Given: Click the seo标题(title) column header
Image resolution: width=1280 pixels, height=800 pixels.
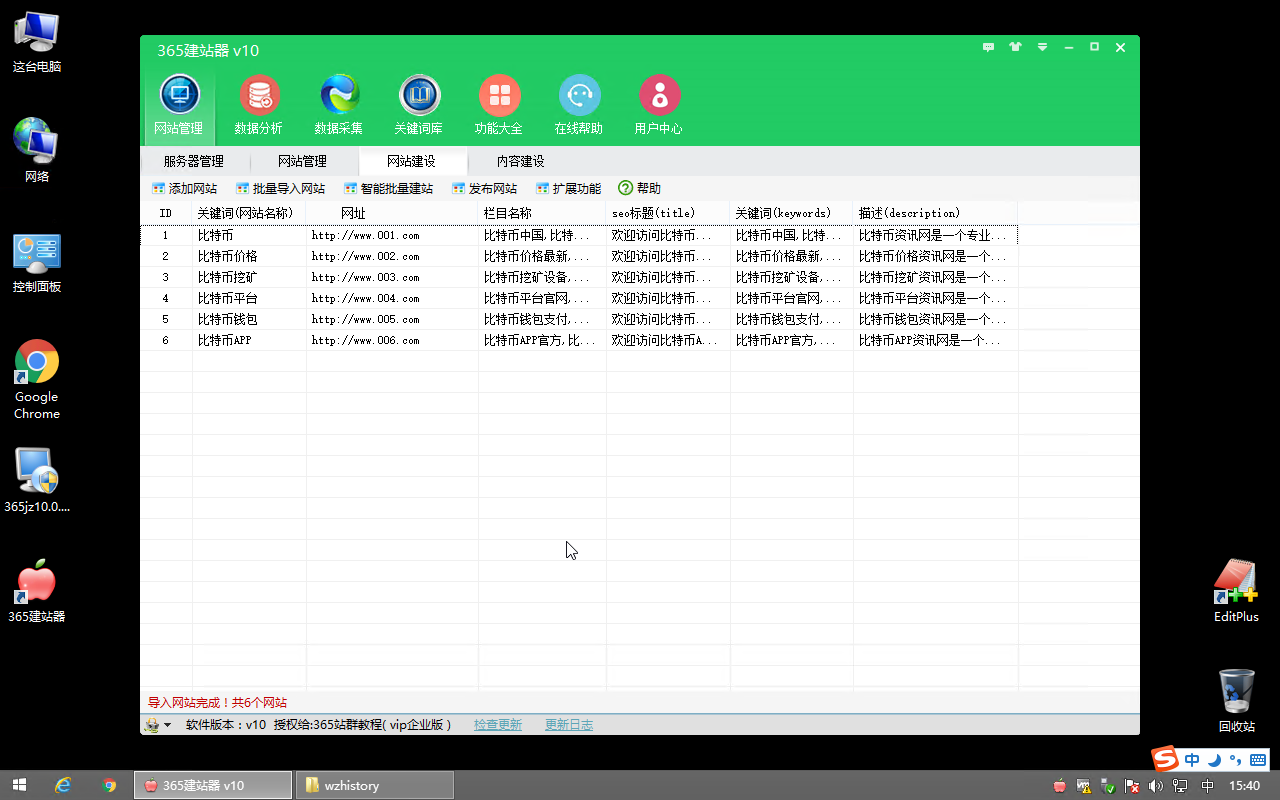Looking at the screenshot, I should (668, 213).
